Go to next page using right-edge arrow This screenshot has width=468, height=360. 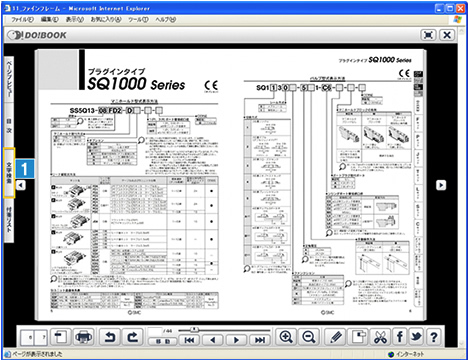pyautogui.click(x=441, y=185)
